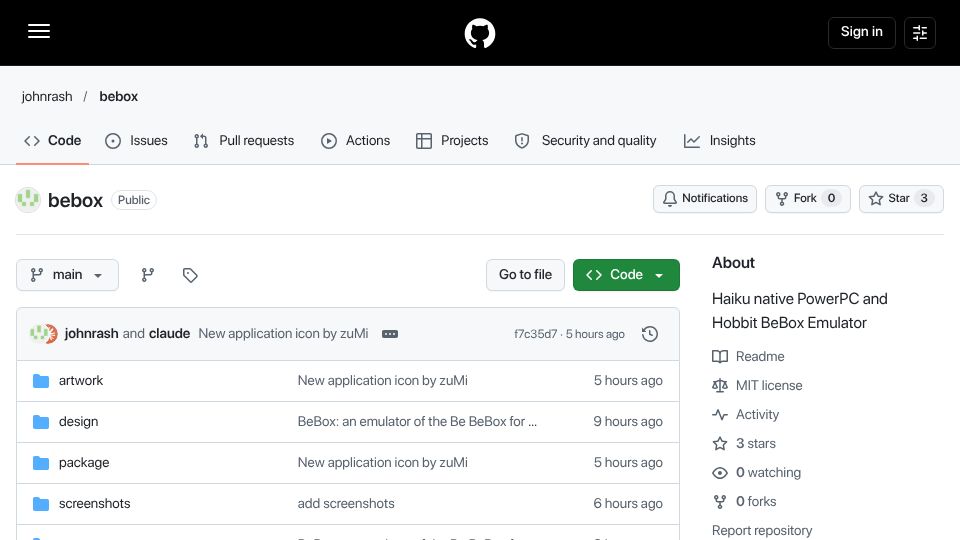Click the Notifications button
The image size is (960, 540).
tap(705, 199)
